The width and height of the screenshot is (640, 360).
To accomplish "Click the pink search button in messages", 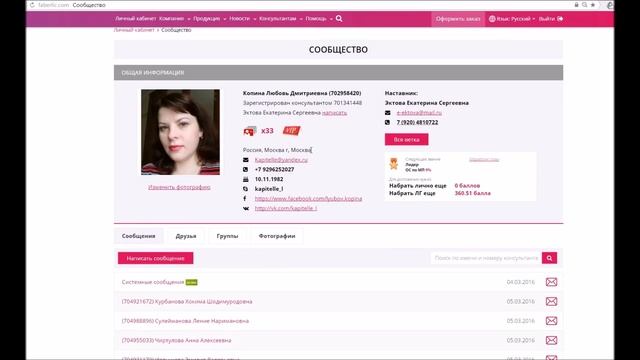I will point(549,258).
